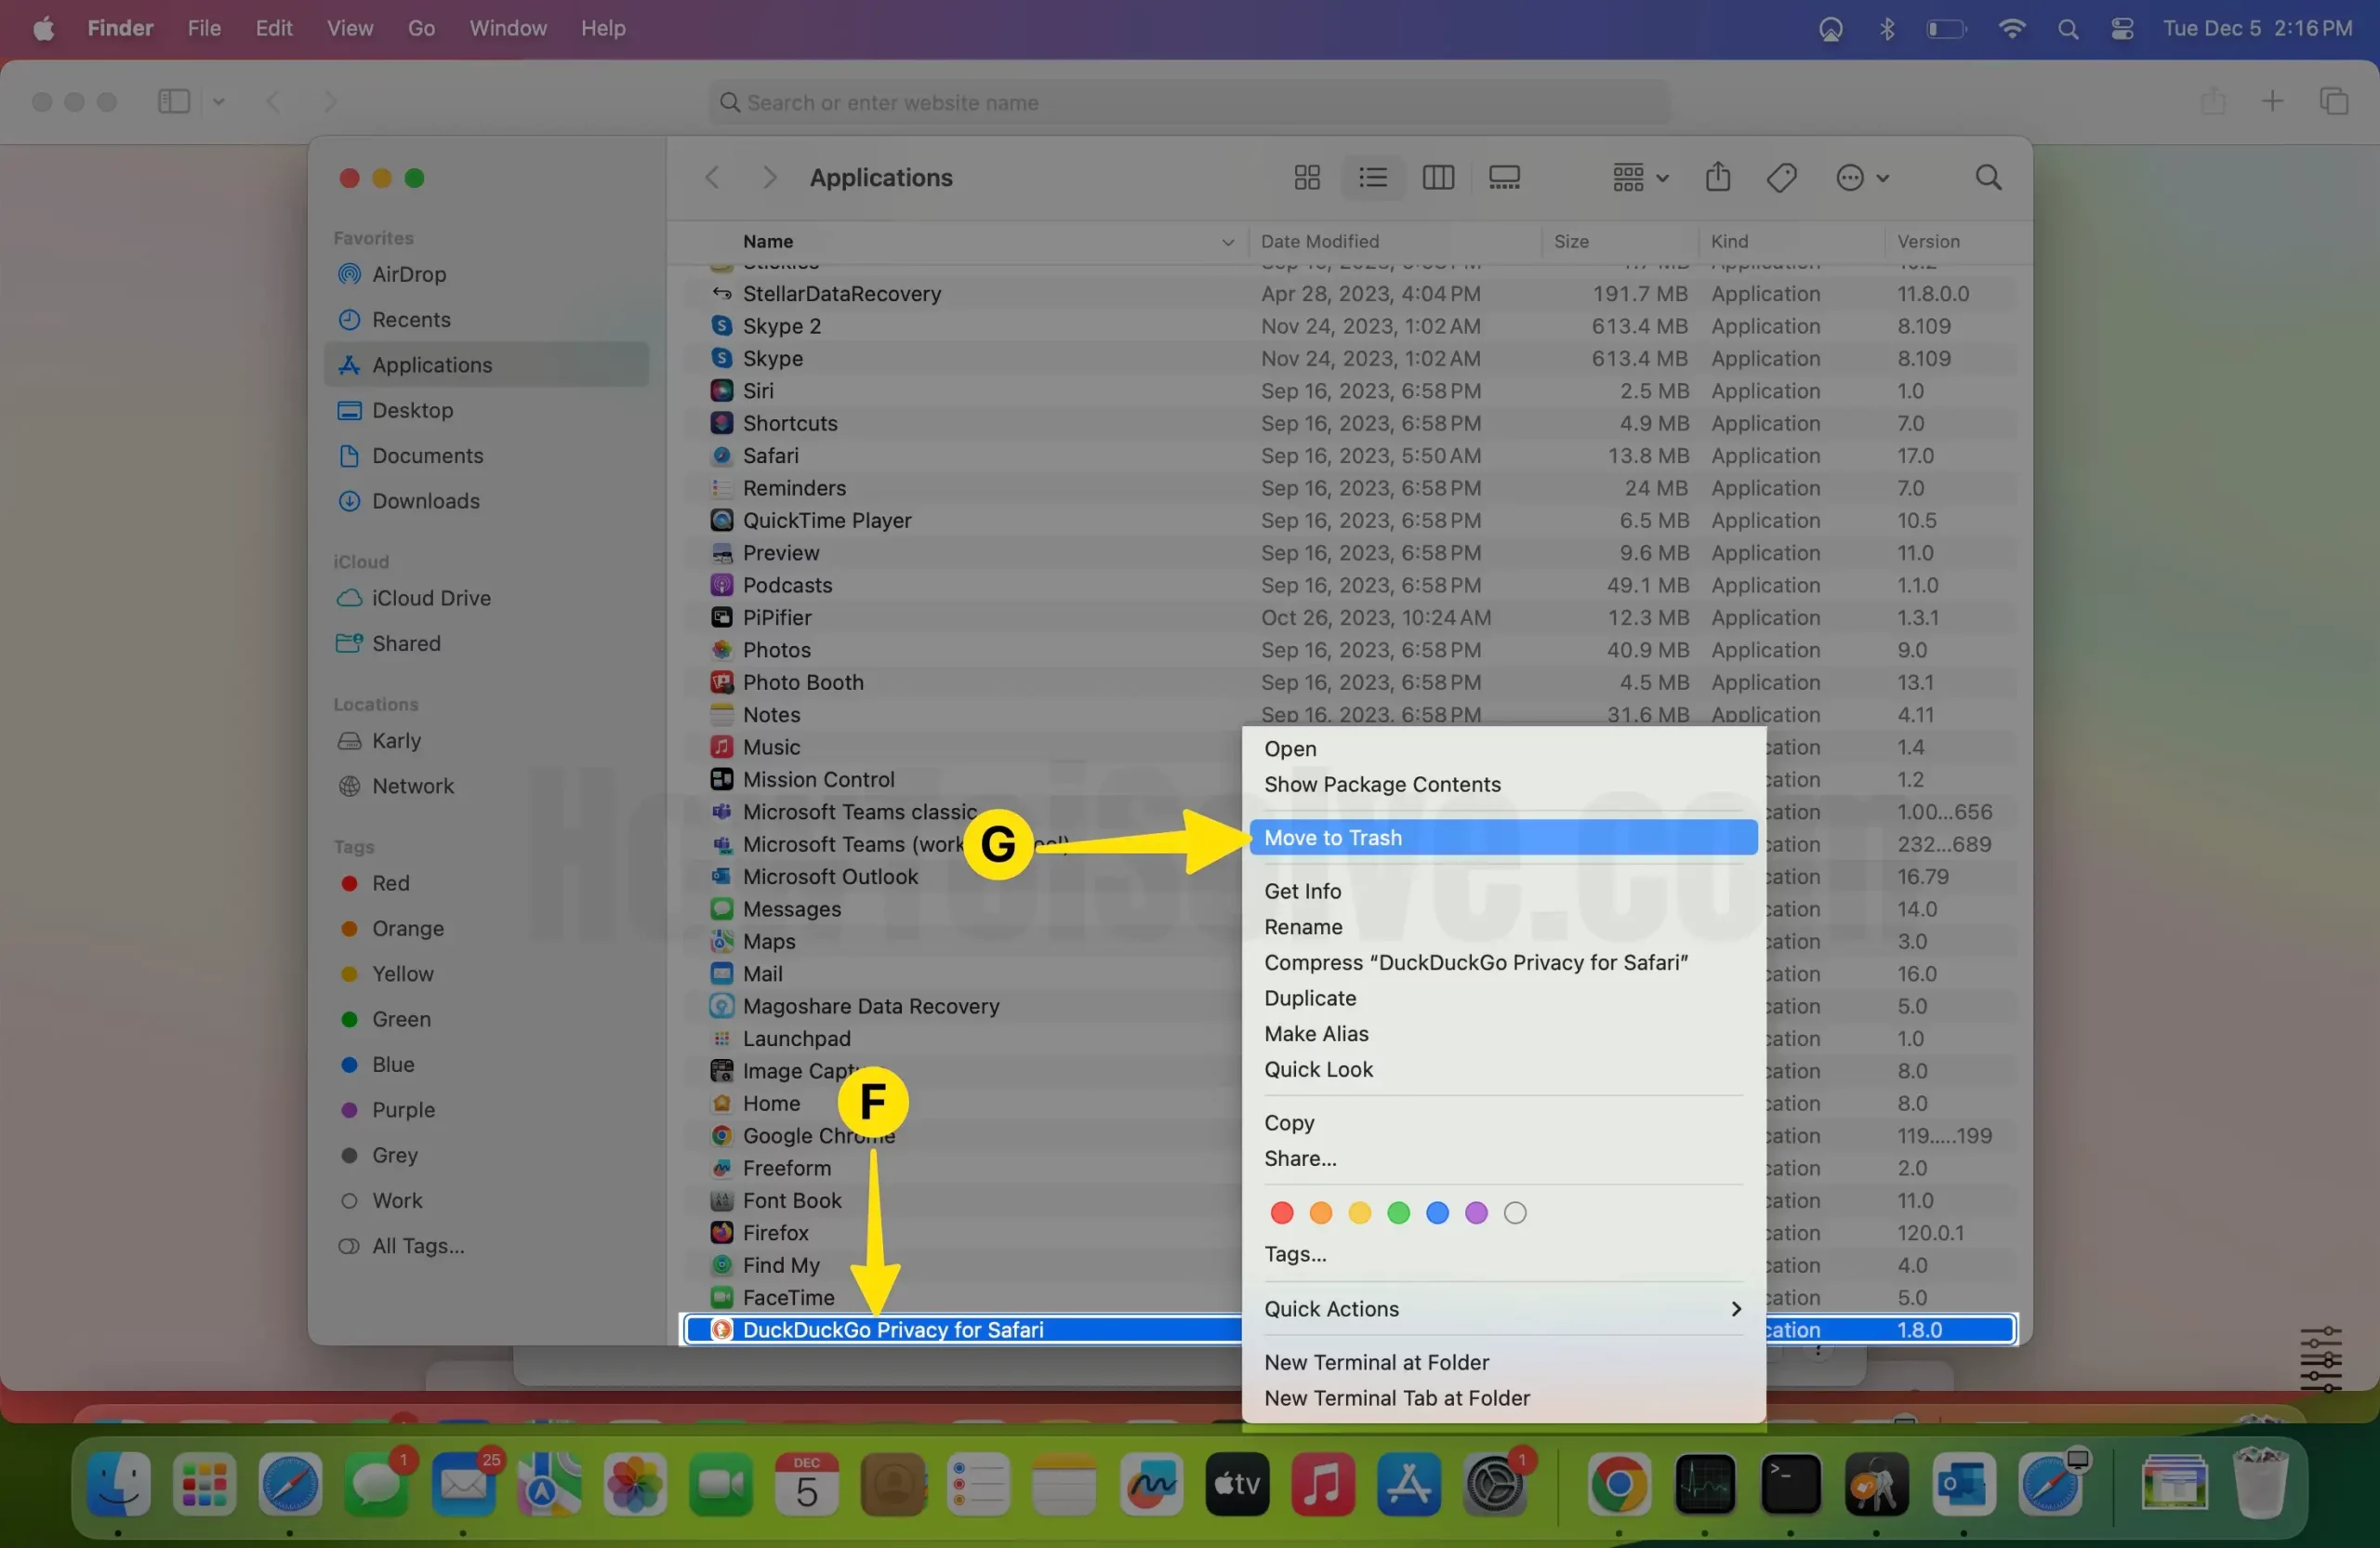Select the Orange tag in sidebar
The height and width of the screenshot is (1548, 2380).
coord(487,929)
